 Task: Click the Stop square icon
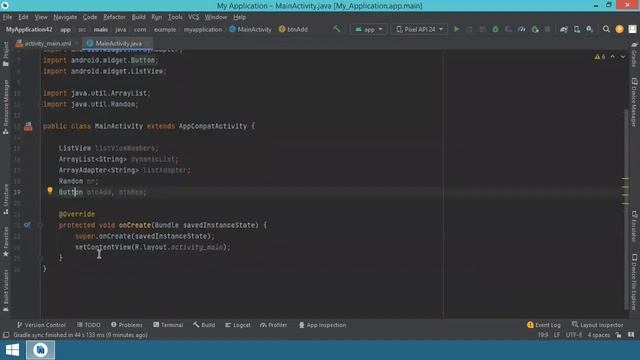click(x=548, y=29)
